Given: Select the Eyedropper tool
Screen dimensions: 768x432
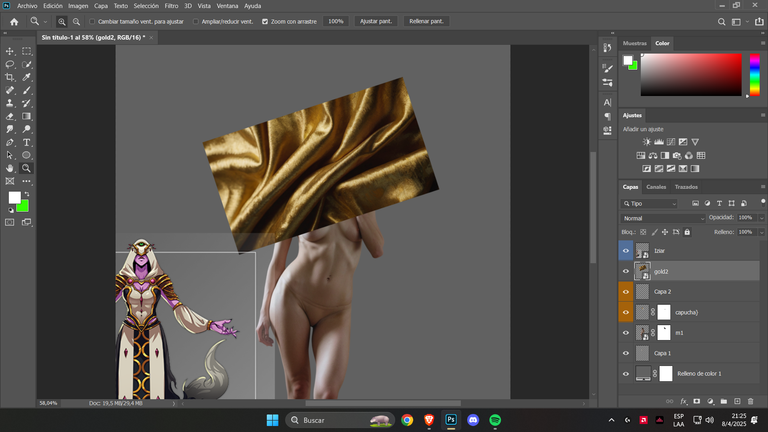Looking at the screenshot, I should pyautogui.click(x=26, y=77).
